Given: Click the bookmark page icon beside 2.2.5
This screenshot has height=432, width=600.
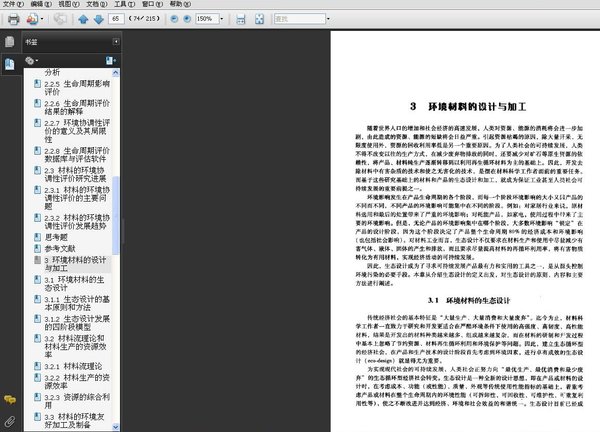Looking at the screenshot, I should click(x=38, y=83).
